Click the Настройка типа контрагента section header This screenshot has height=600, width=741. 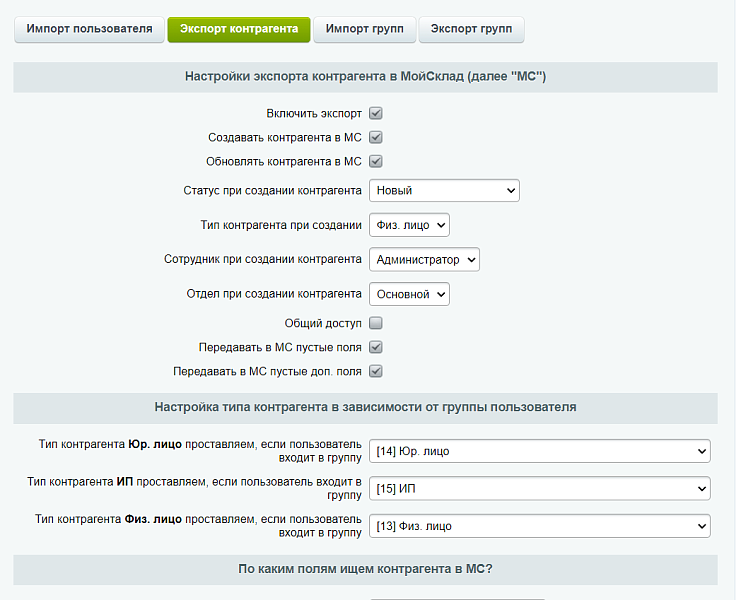click(365, 408)
